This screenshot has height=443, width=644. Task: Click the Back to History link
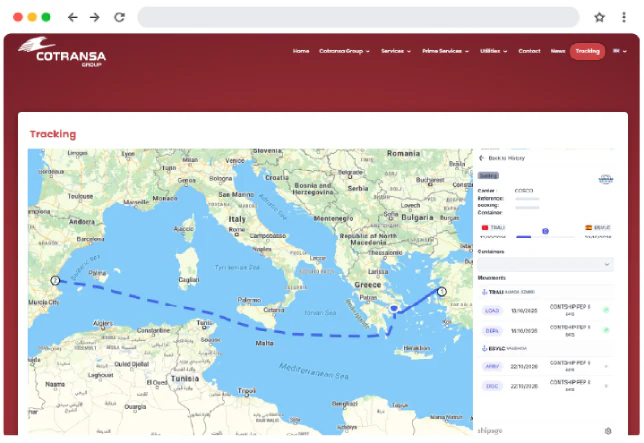506,158
